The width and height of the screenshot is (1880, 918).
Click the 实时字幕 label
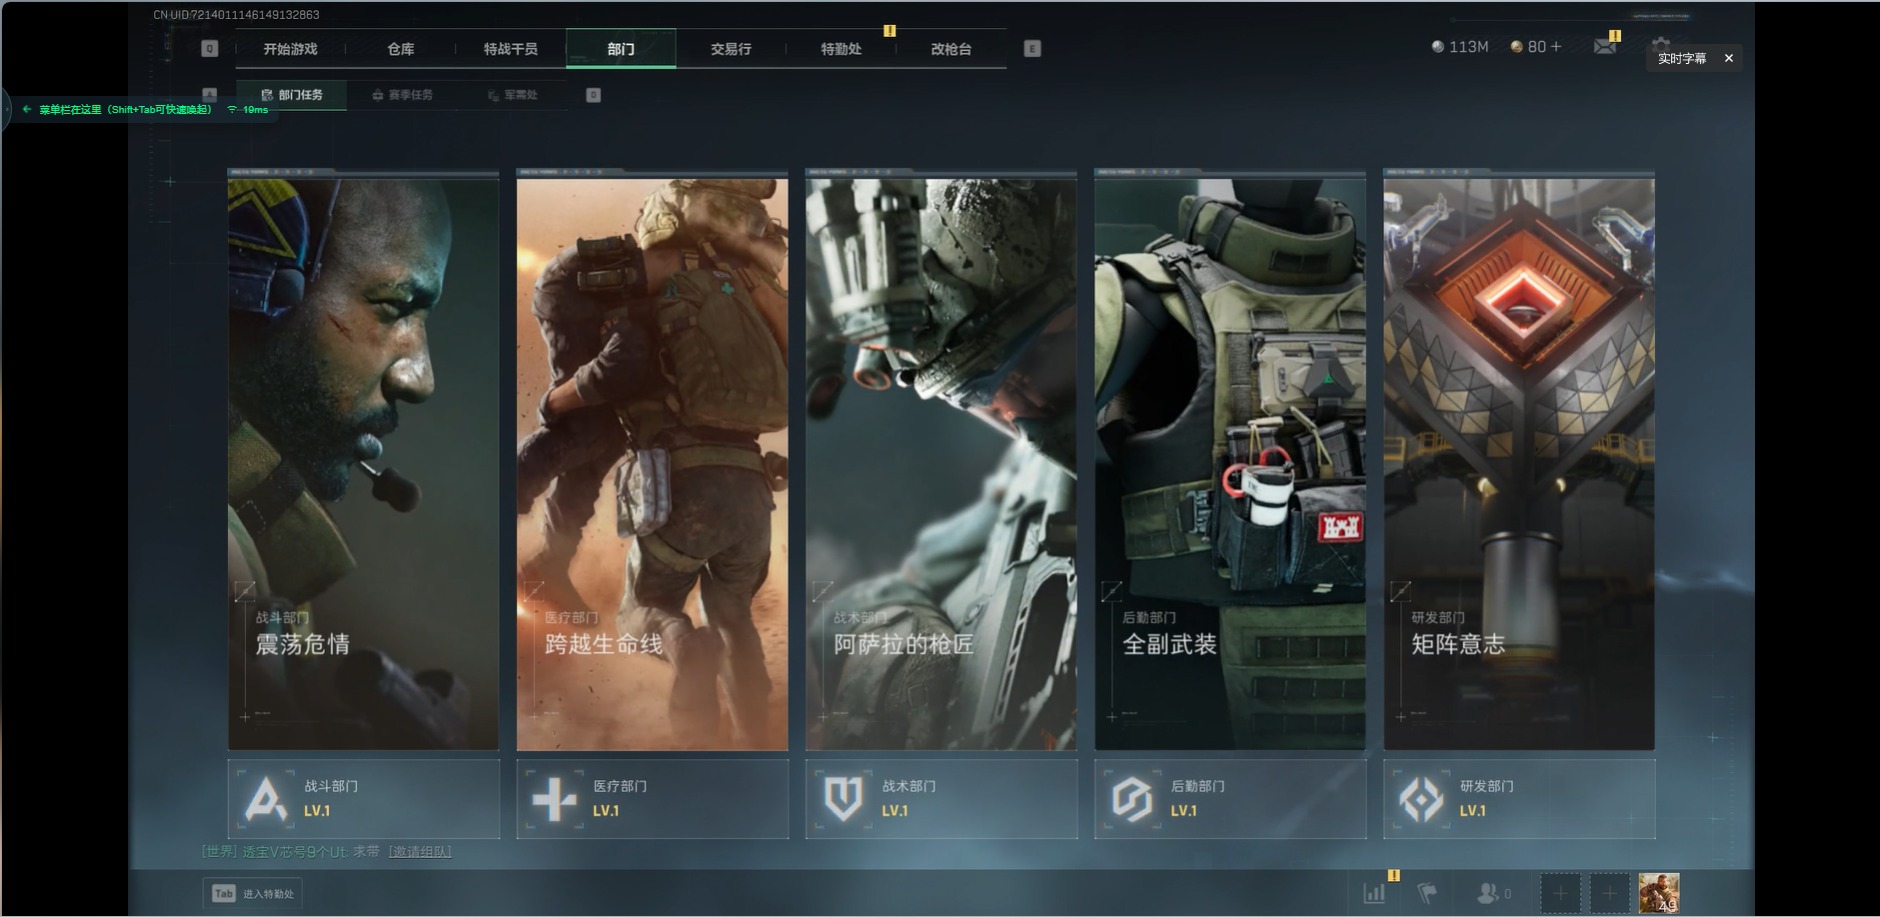[1682, 58]
